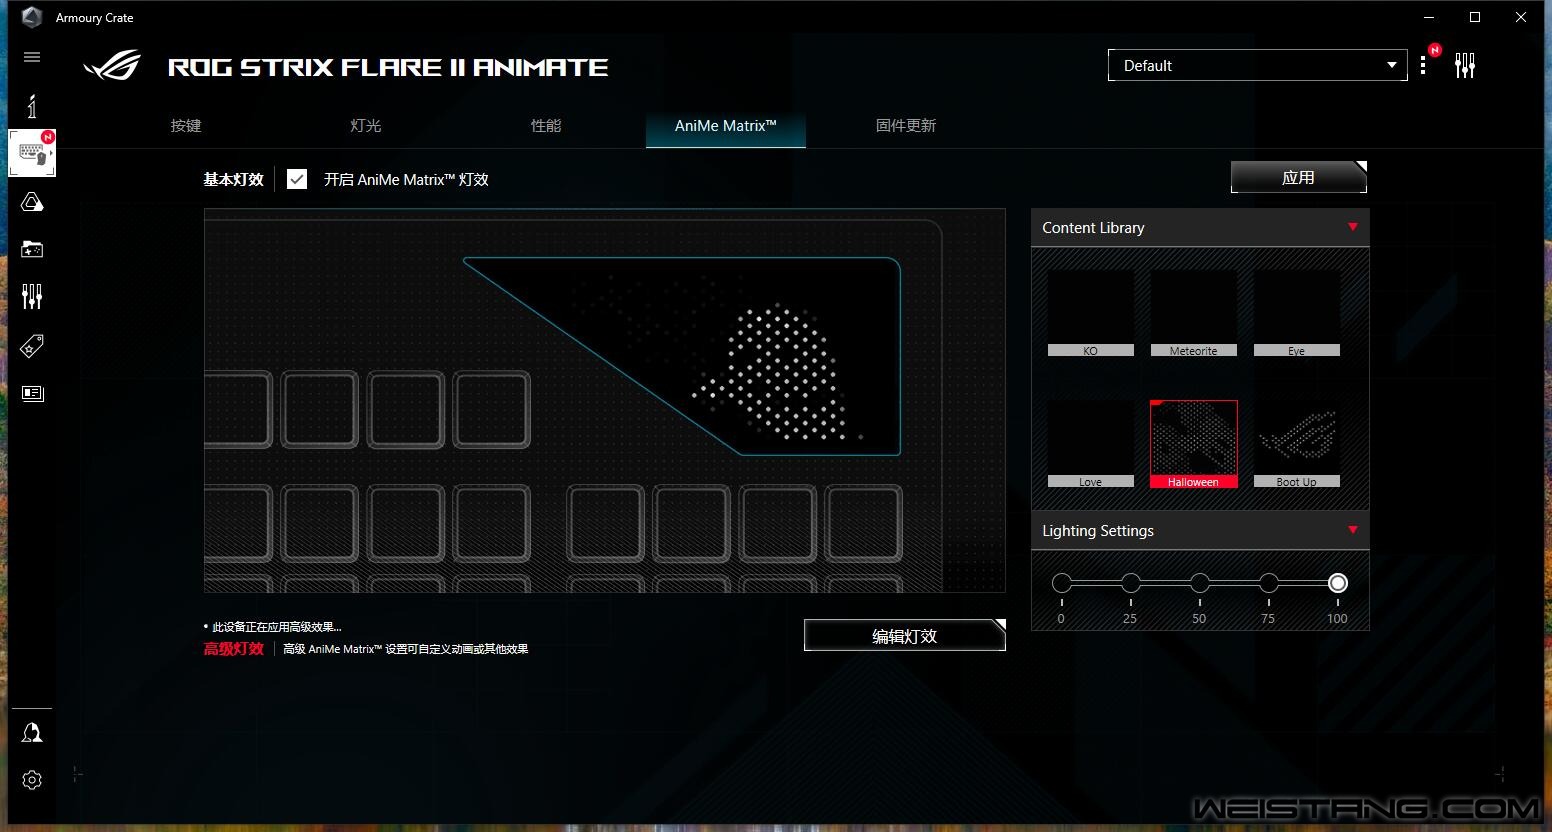
Task: Open the three-dot profile options menu
Action: (1423, 66)
